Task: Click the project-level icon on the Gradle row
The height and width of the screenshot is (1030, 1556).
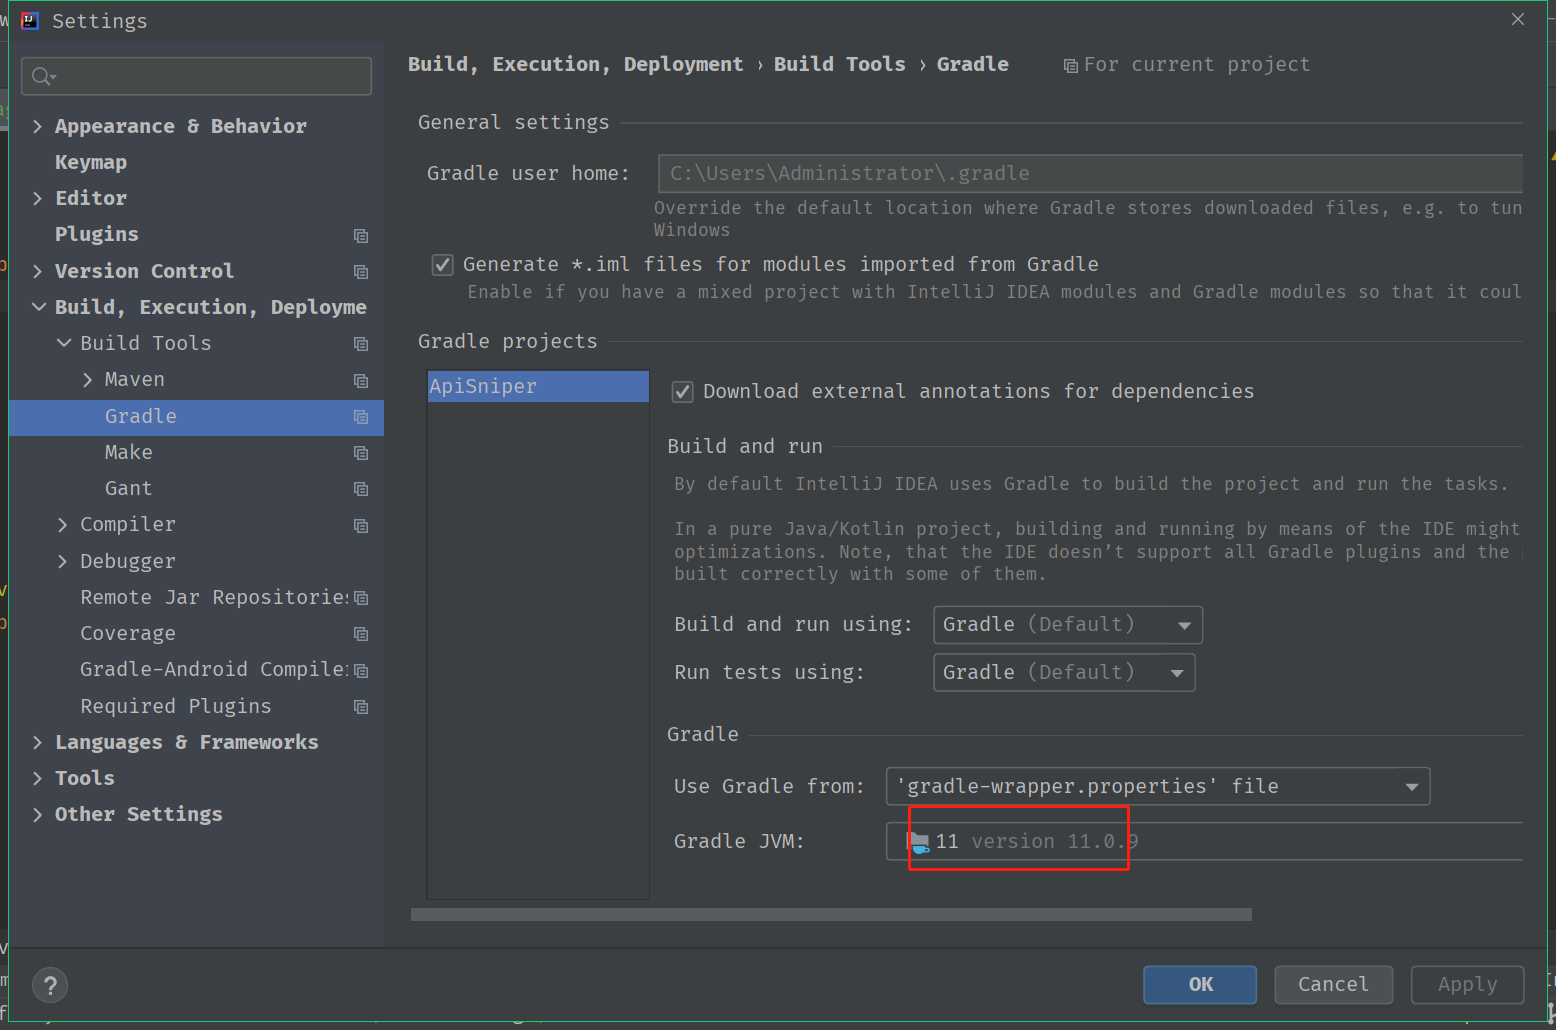Action: pyautogui.click(x=361, y=417)
